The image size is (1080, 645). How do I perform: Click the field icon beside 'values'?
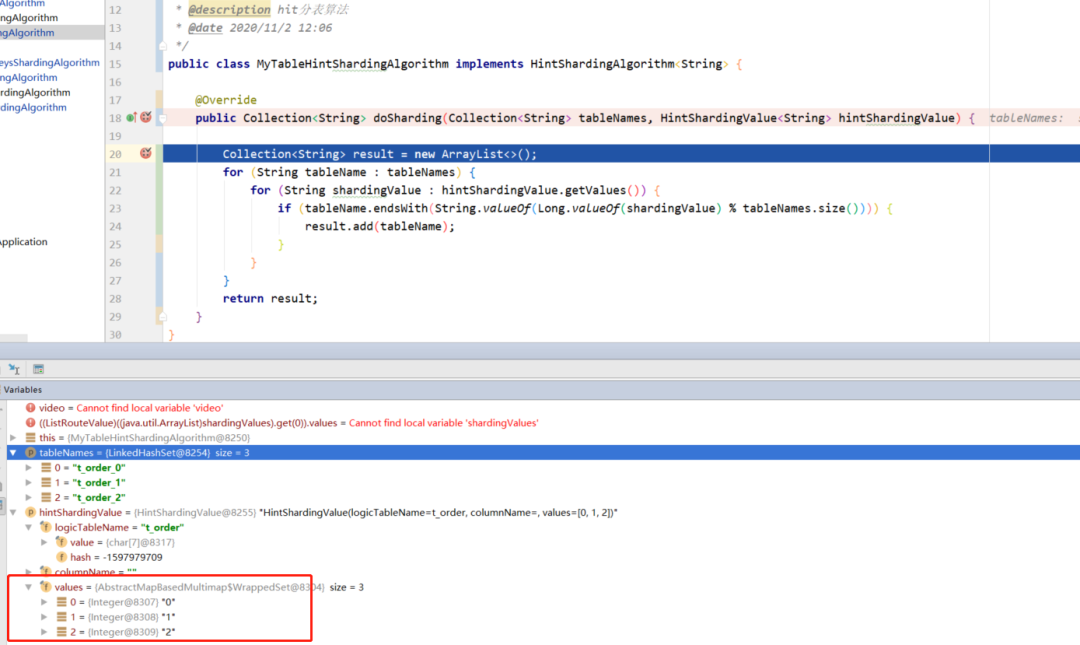tap(45, 587)
